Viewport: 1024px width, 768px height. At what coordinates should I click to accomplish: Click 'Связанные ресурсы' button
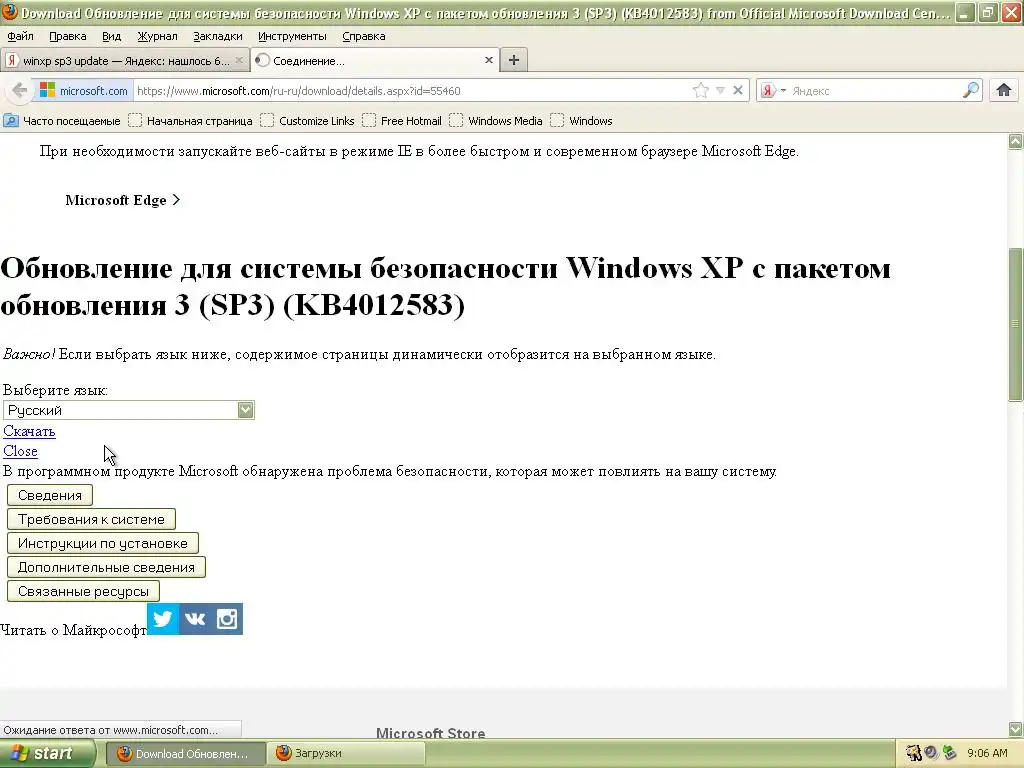click(84, 591)
